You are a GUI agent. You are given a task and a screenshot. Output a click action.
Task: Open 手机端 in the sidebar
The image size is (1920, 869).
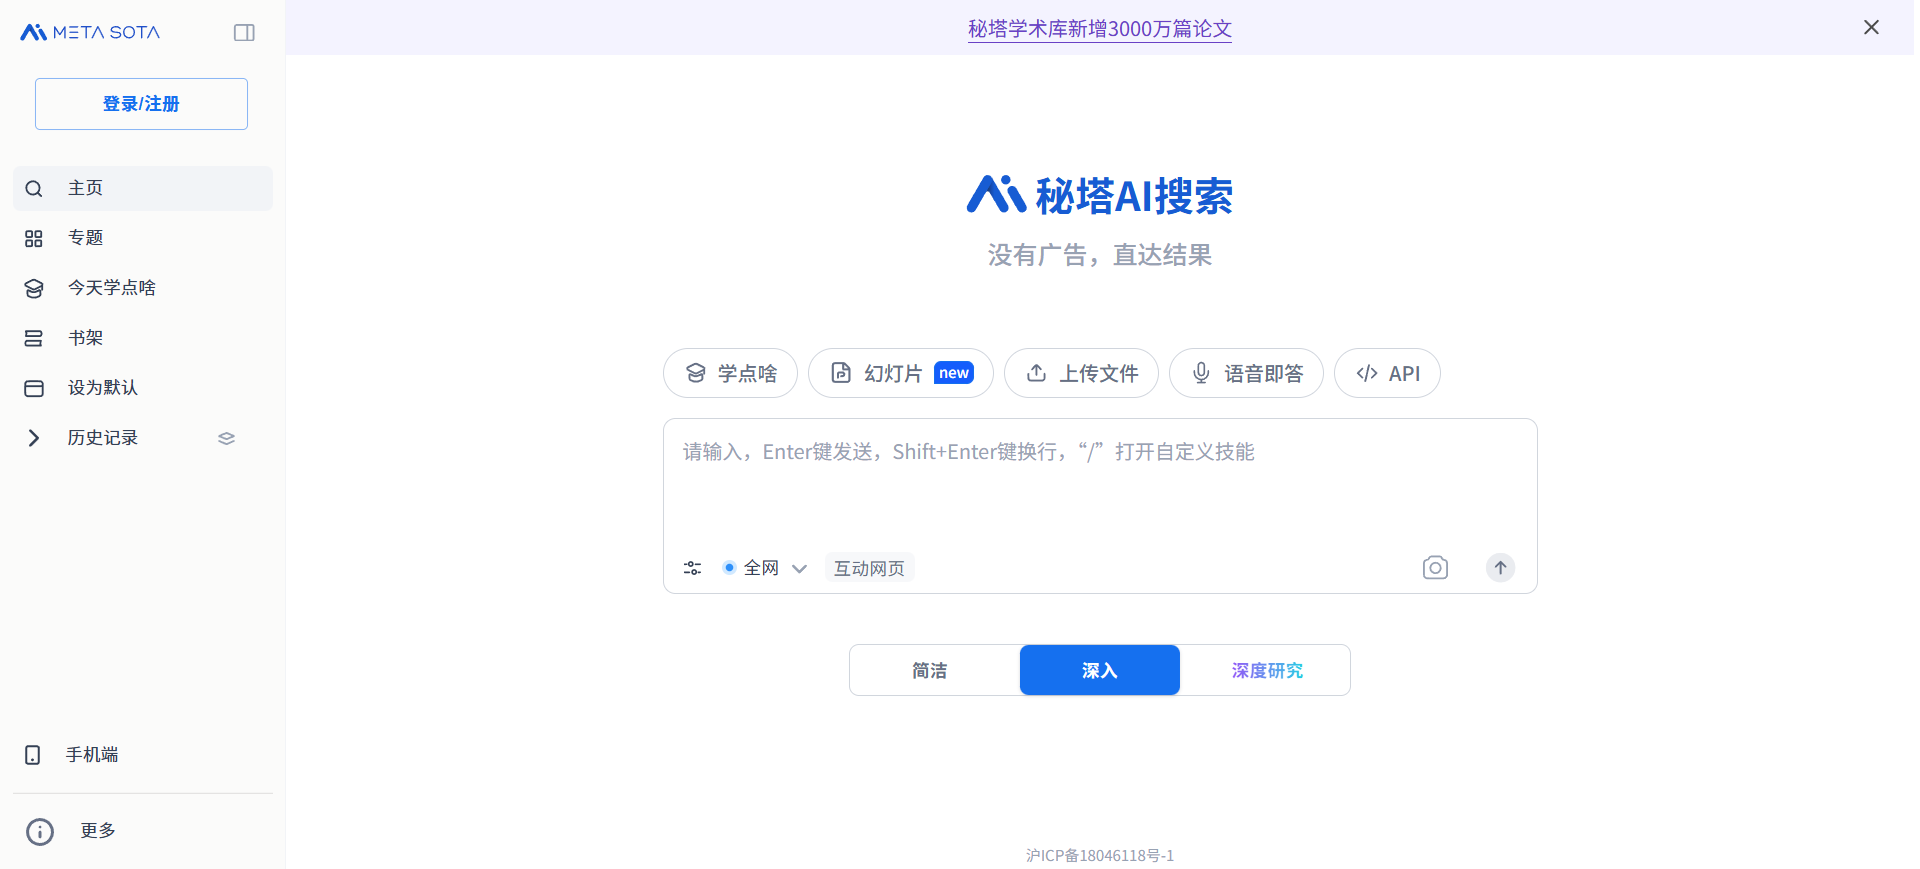143,755
